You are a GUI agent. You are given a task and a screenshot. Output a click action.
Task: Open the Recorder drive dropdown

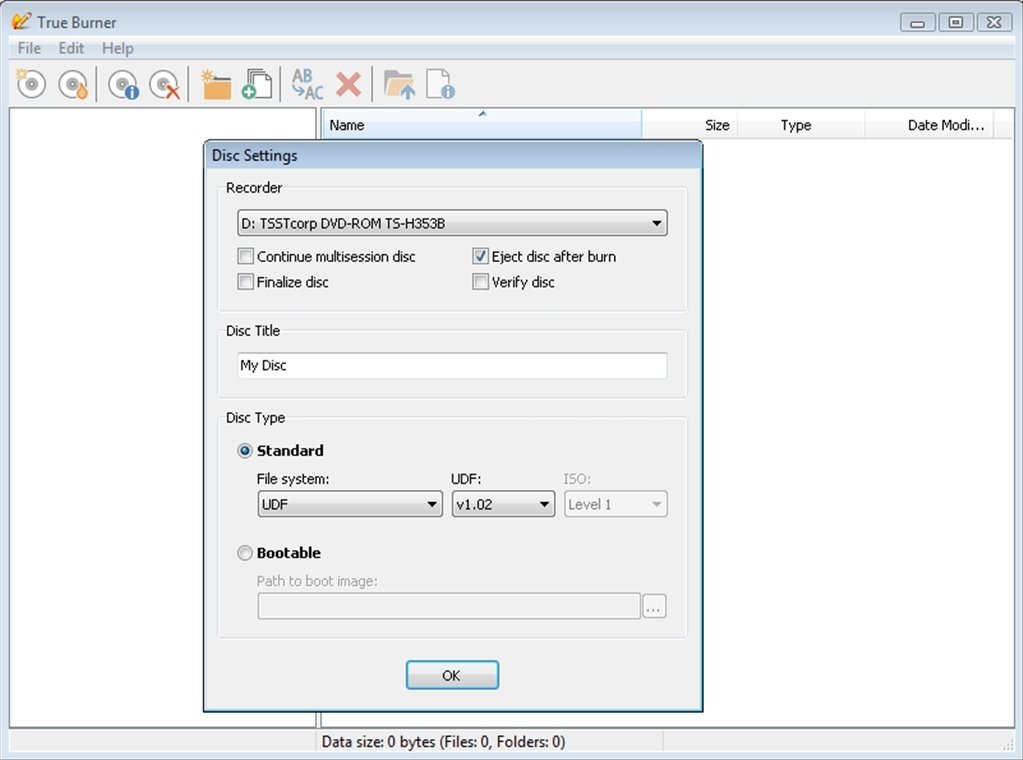452,223
